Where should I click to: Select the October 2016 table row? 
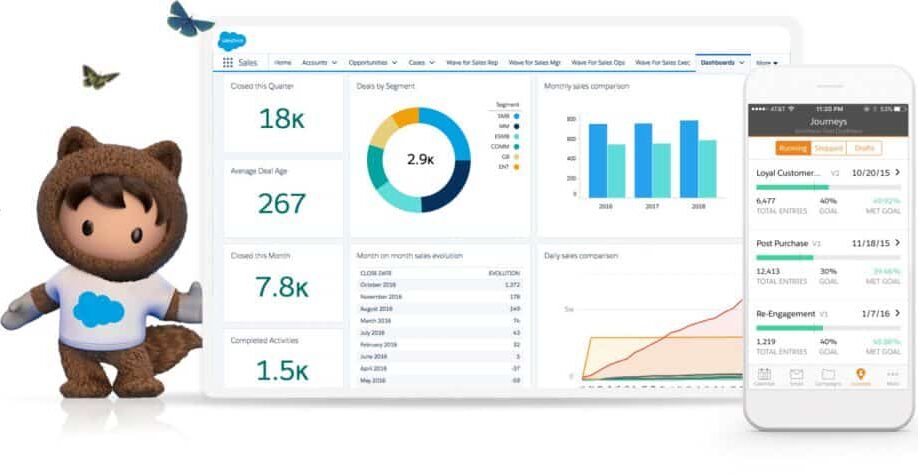point(440,284)
